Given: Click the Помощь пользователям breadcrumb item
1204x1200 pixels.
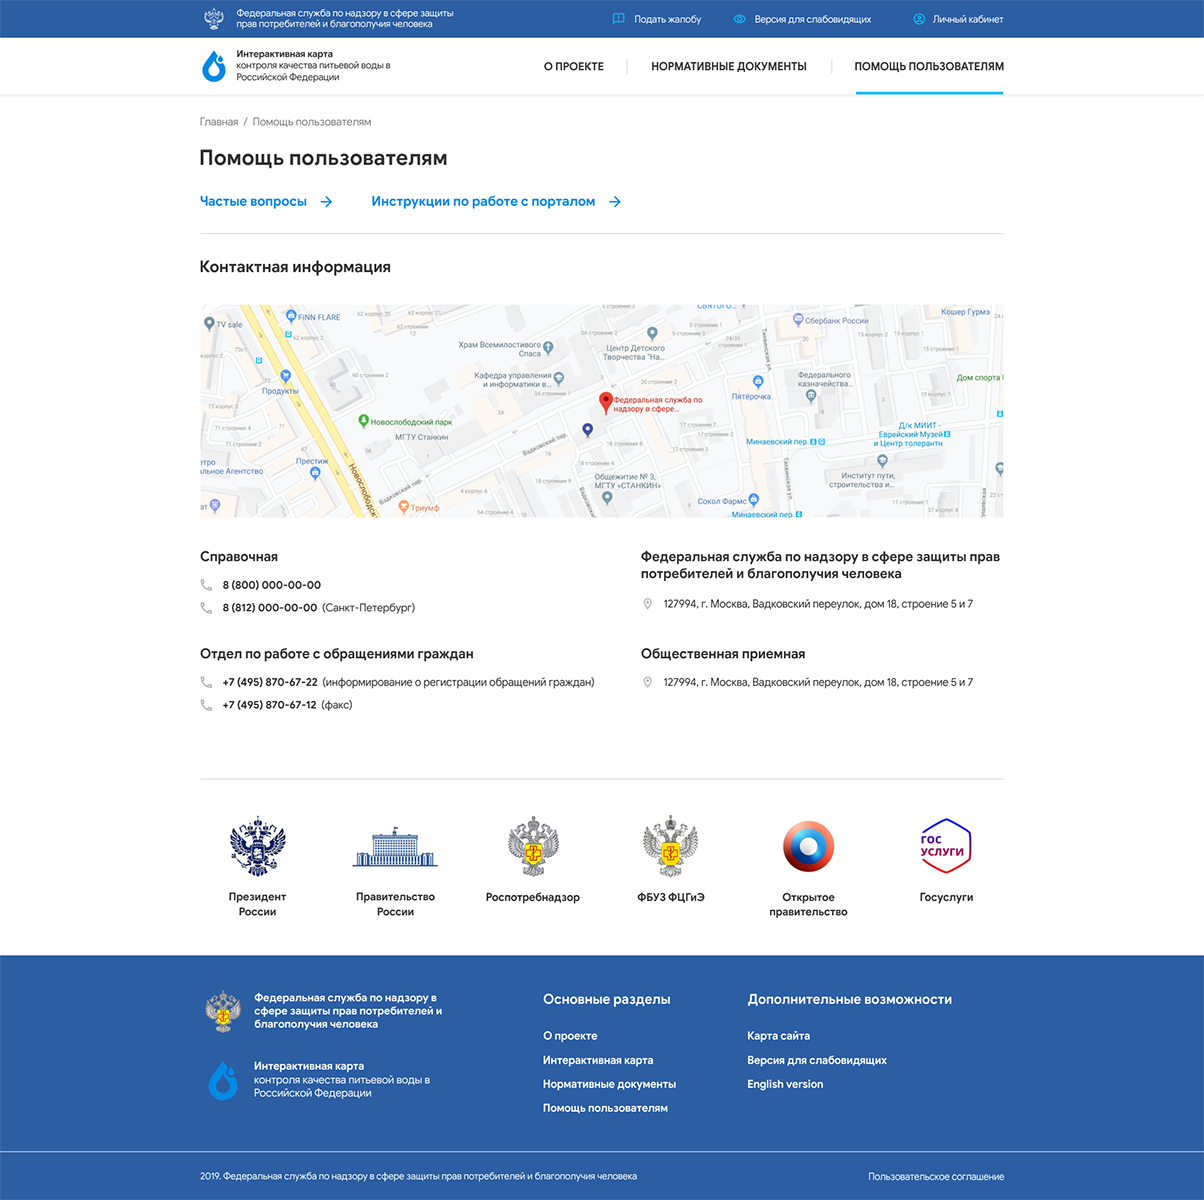Looking at the screenshot, I should (x=312, y=122).
